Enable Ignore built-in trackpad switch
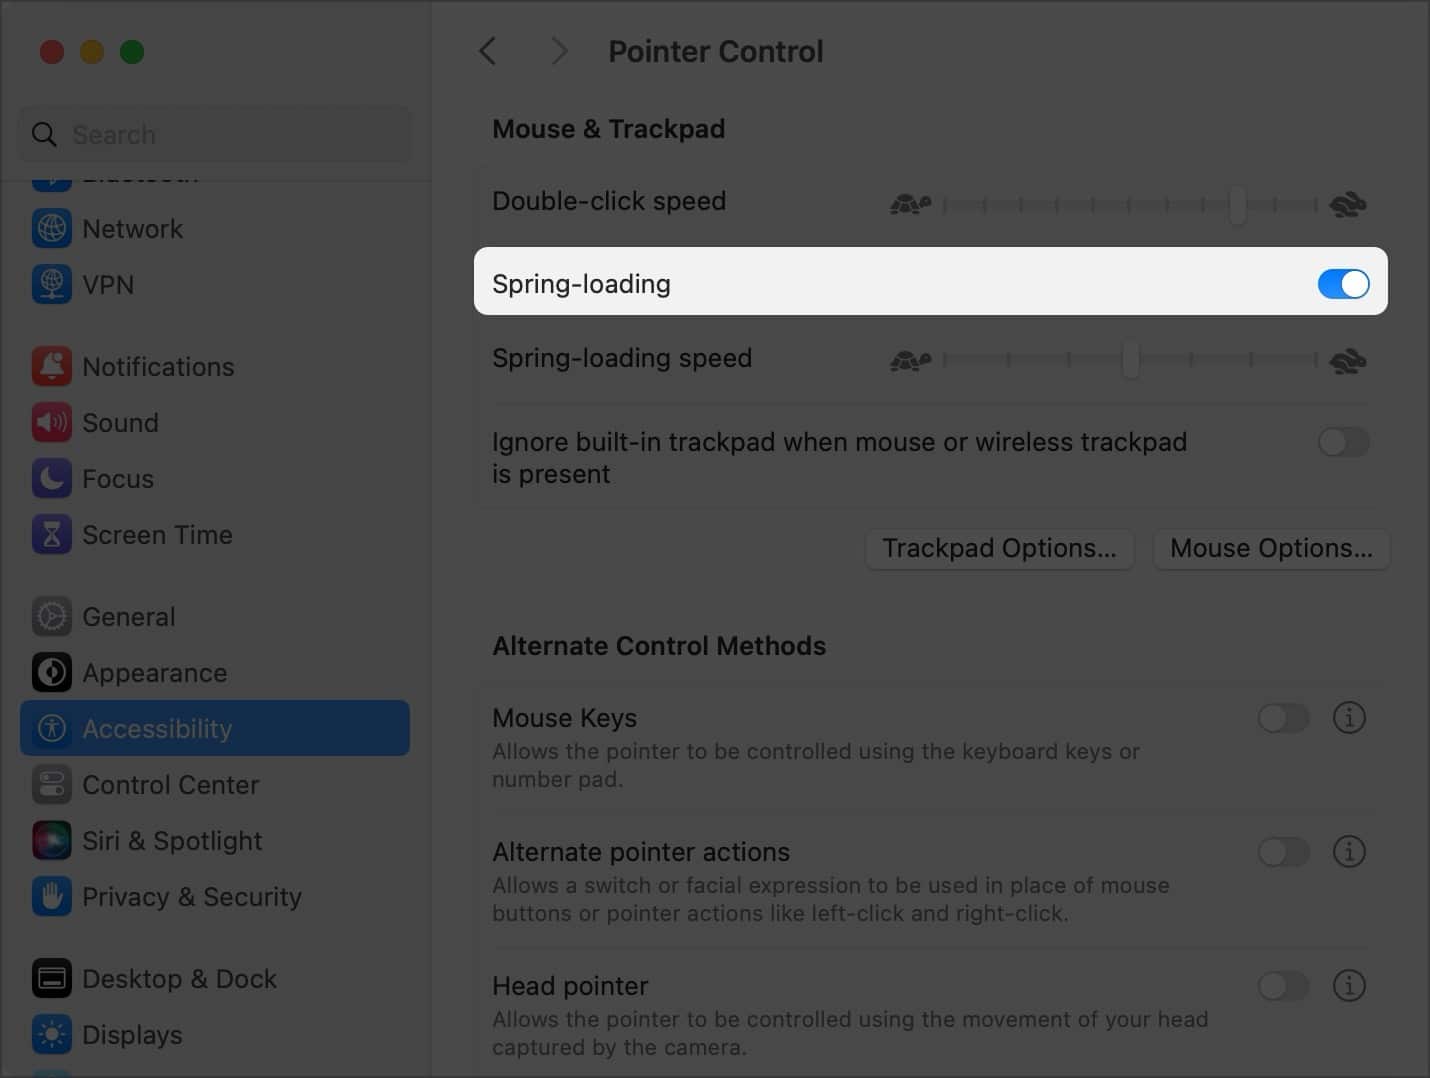 (1343, 442)
